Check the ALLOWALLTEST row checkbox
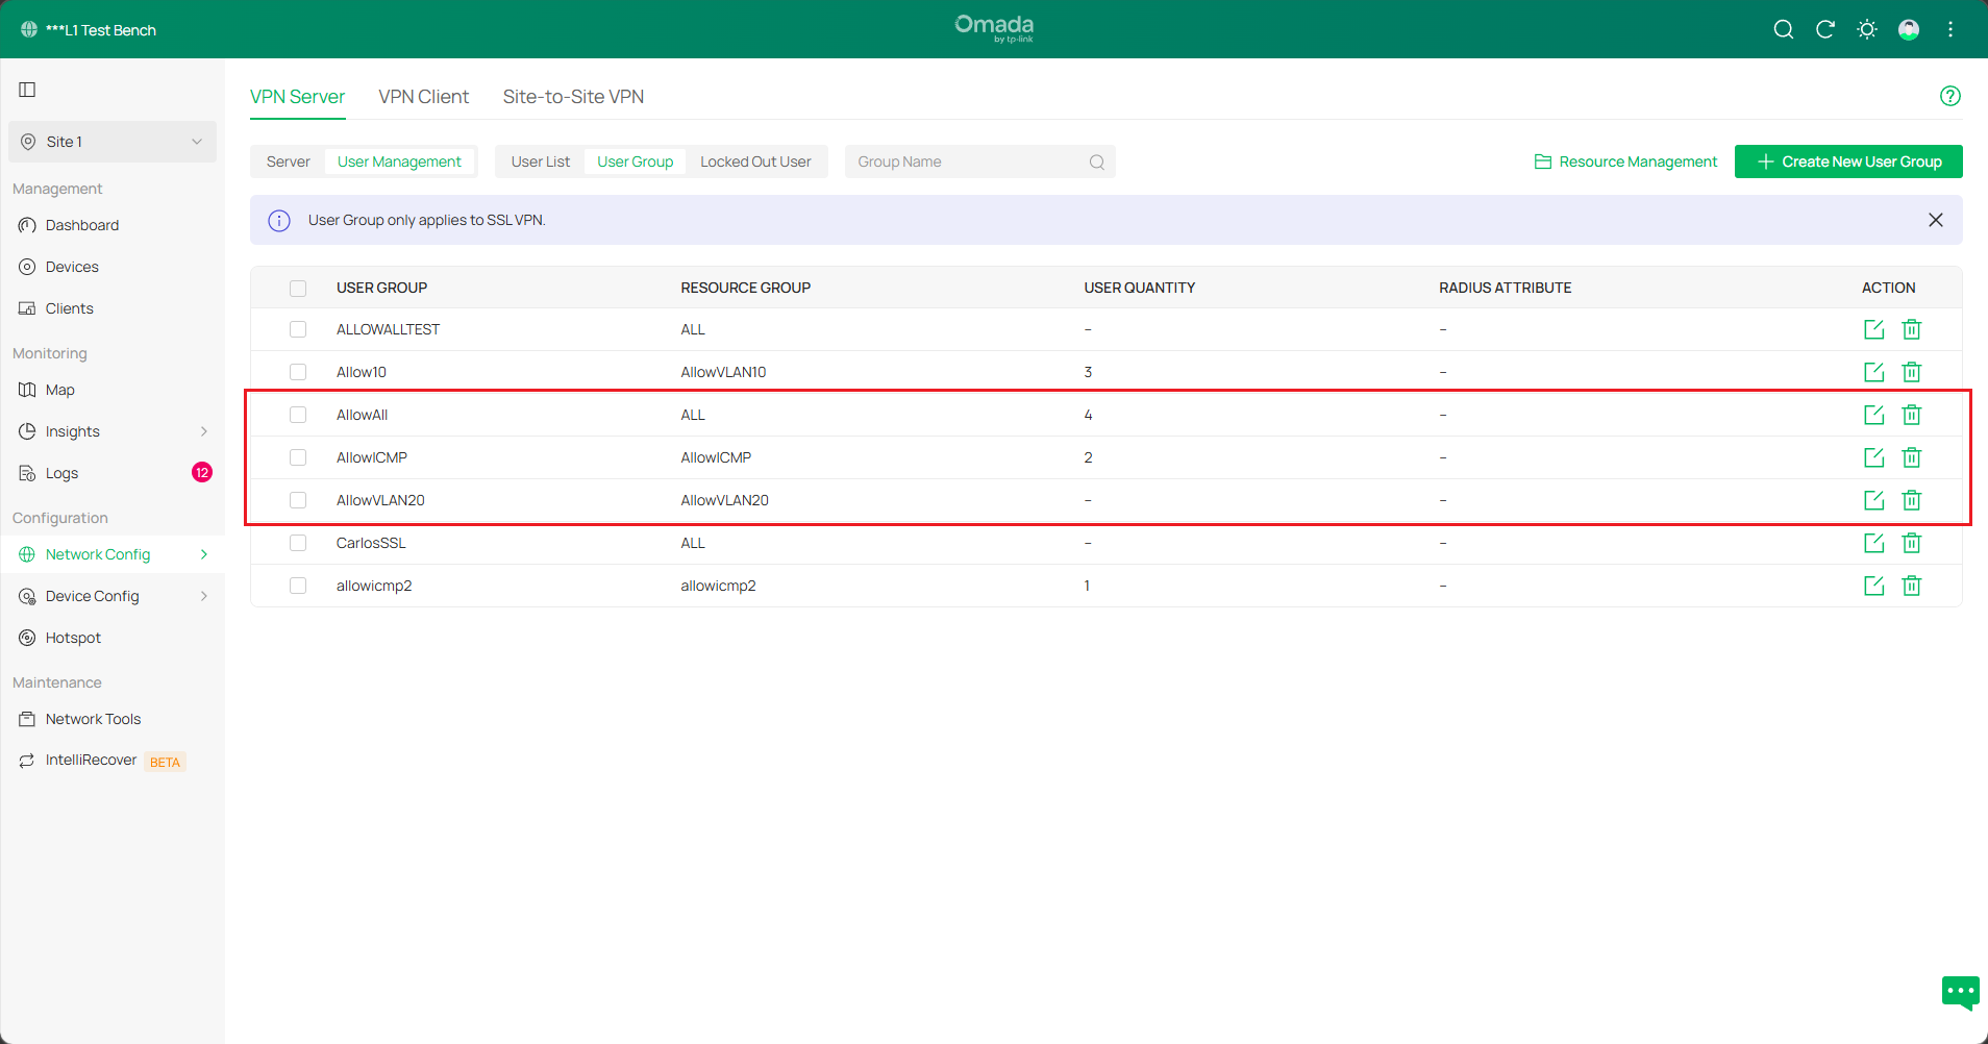The width and height of the screenshot is (1988, 1044). click(298, 329)
